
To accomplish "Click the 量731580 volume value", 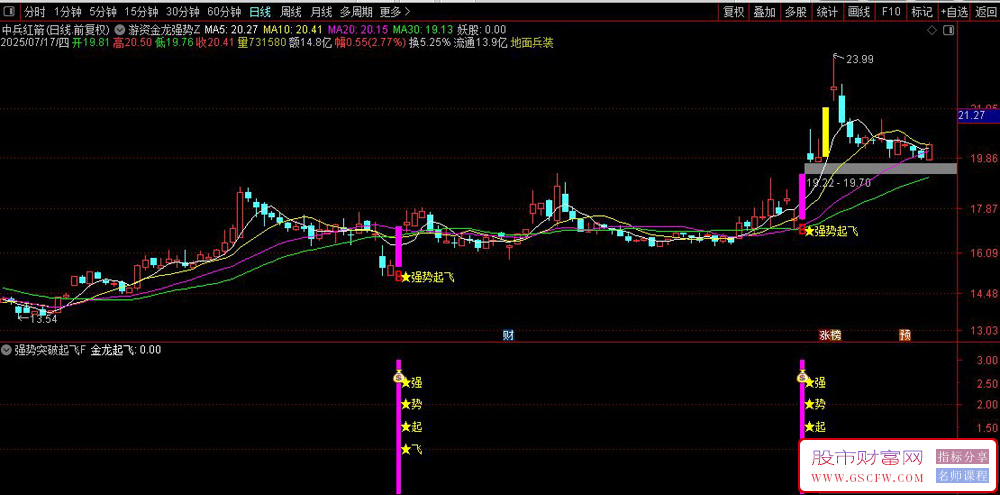I will click(x=261, y=43).
